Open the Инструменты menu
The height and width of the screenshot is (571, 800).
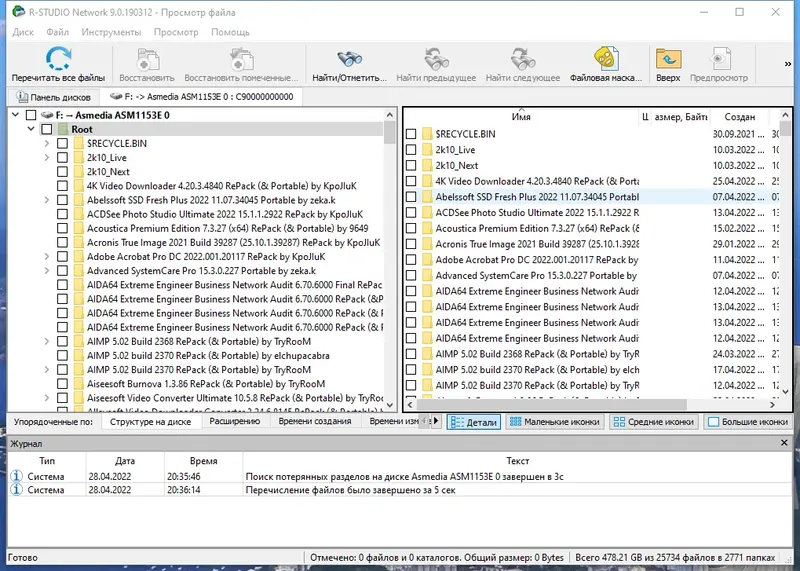coord(111,32)
